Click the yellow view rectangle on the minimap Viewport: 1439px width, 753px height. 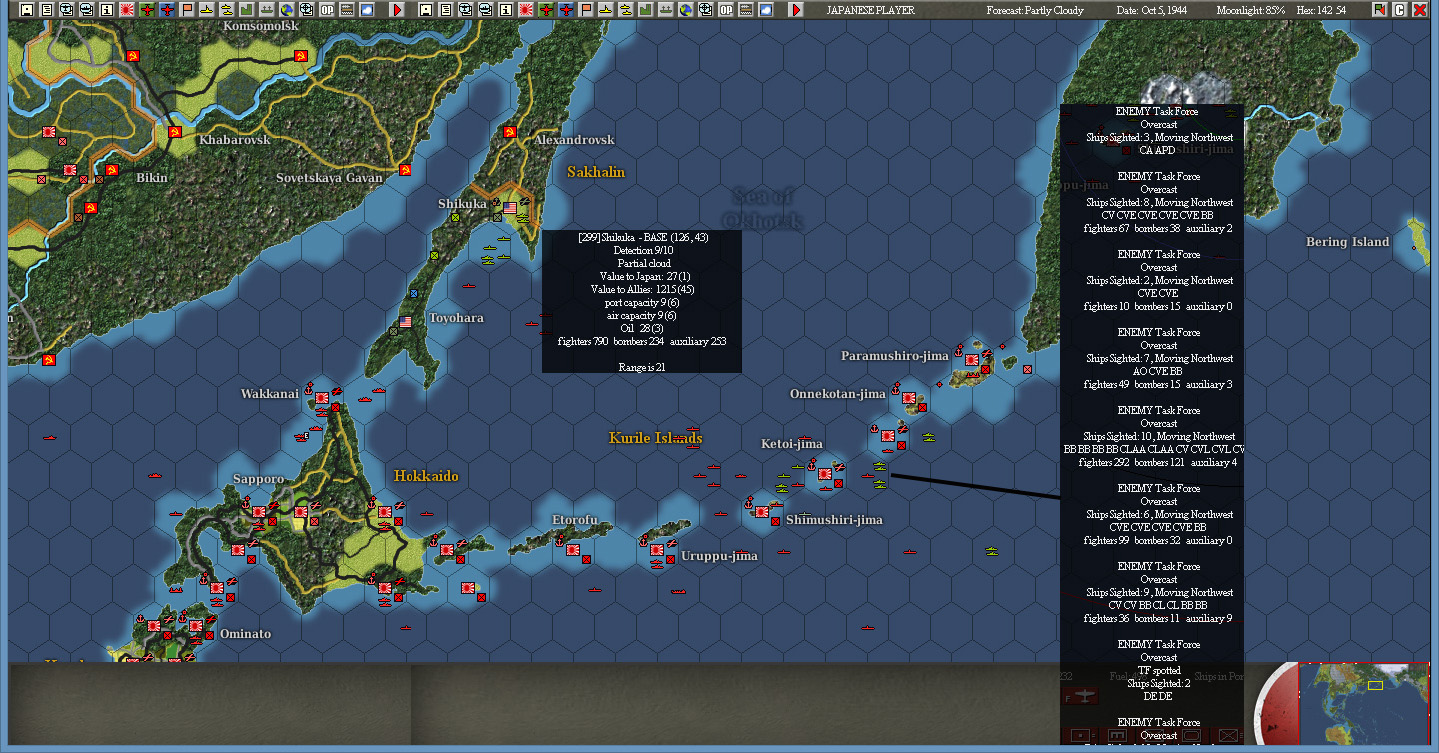click(1375, 685)
